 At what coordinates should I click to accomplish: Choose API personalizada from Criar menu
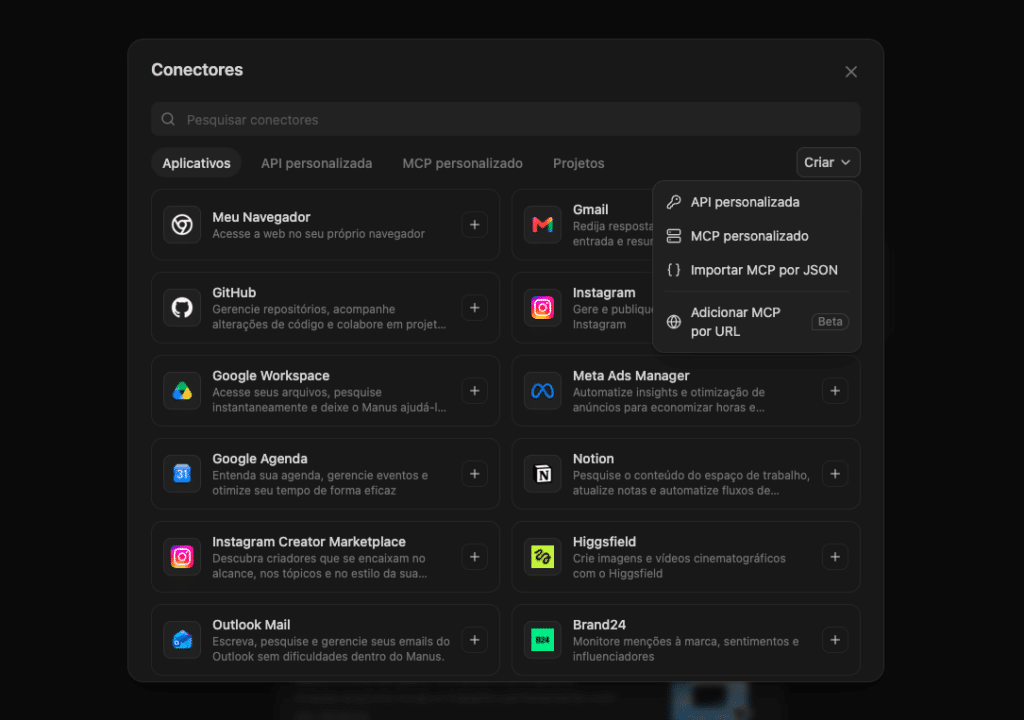pos(757,202)
